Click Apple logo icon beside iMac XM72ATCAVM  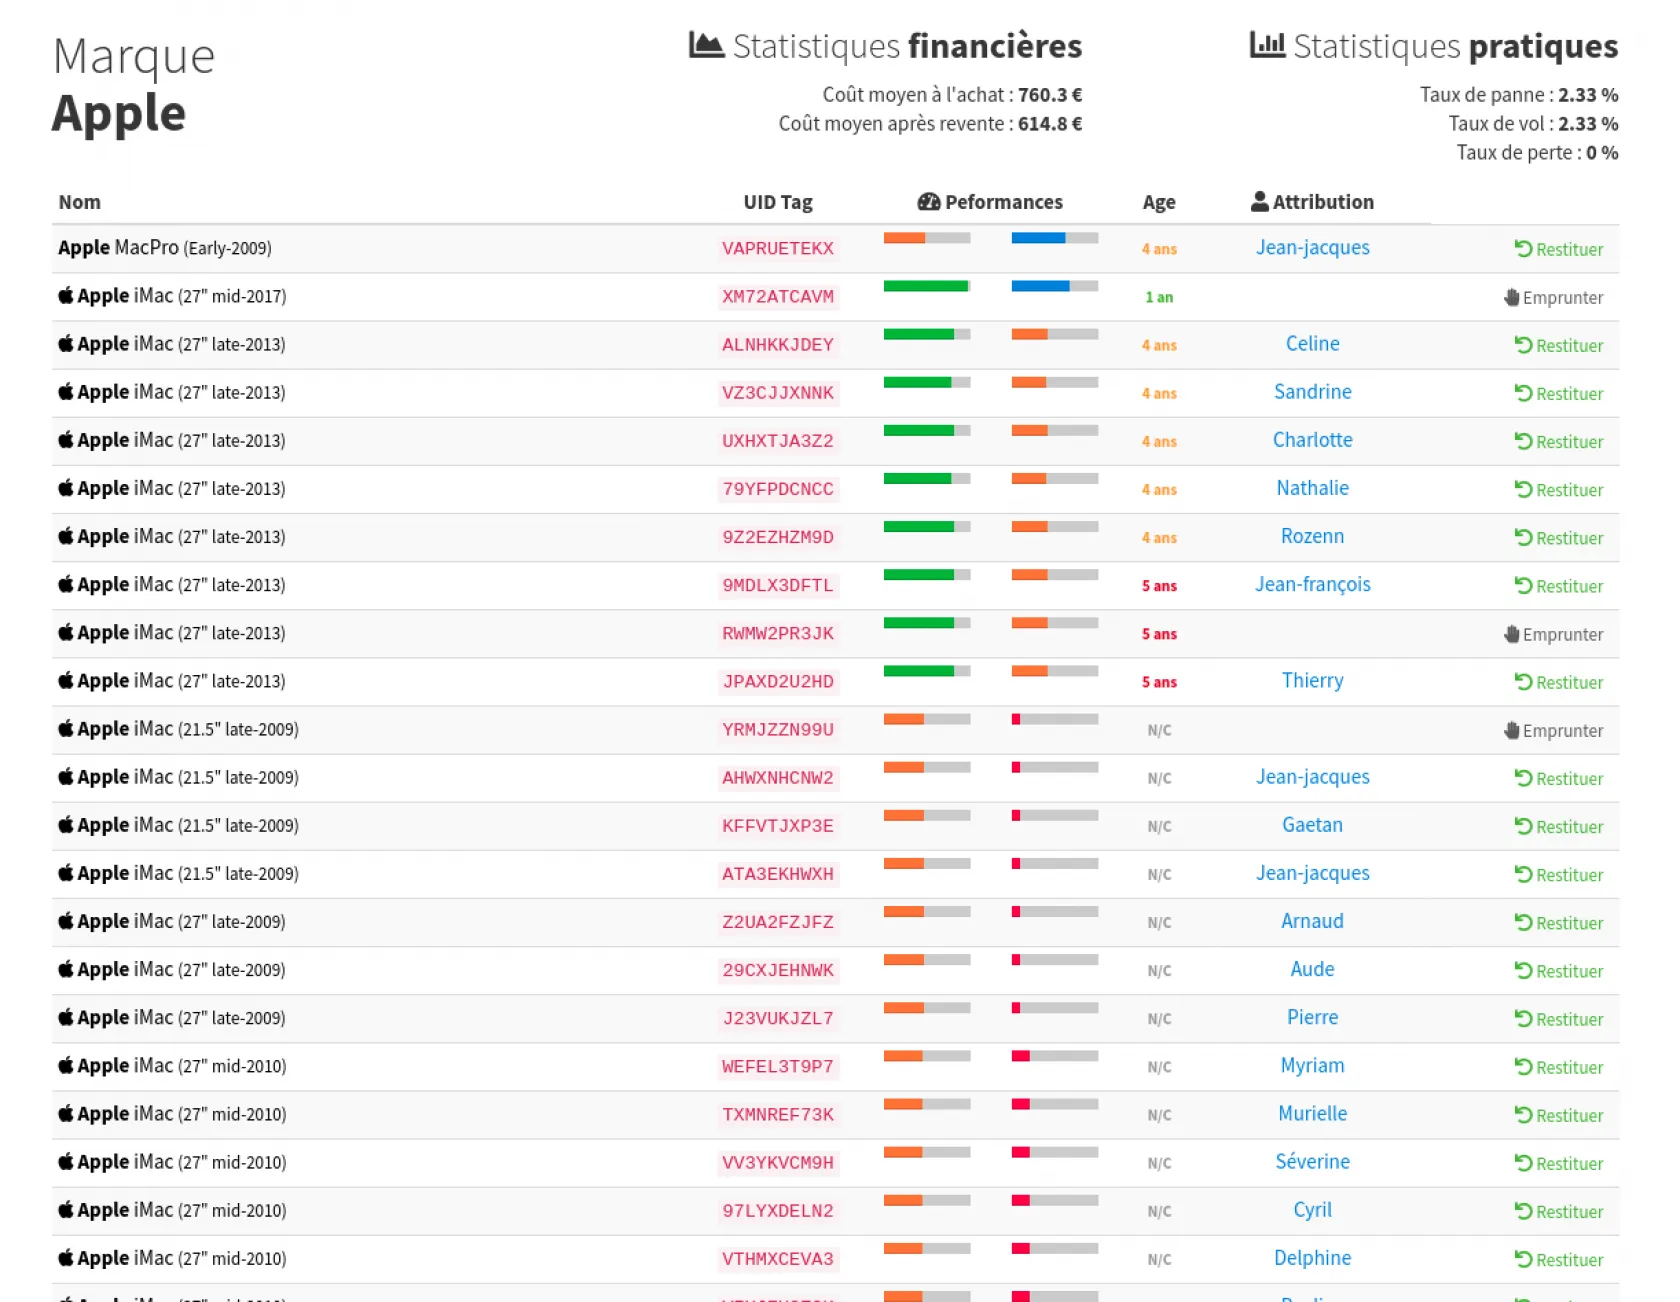click(x=66, y=296)
